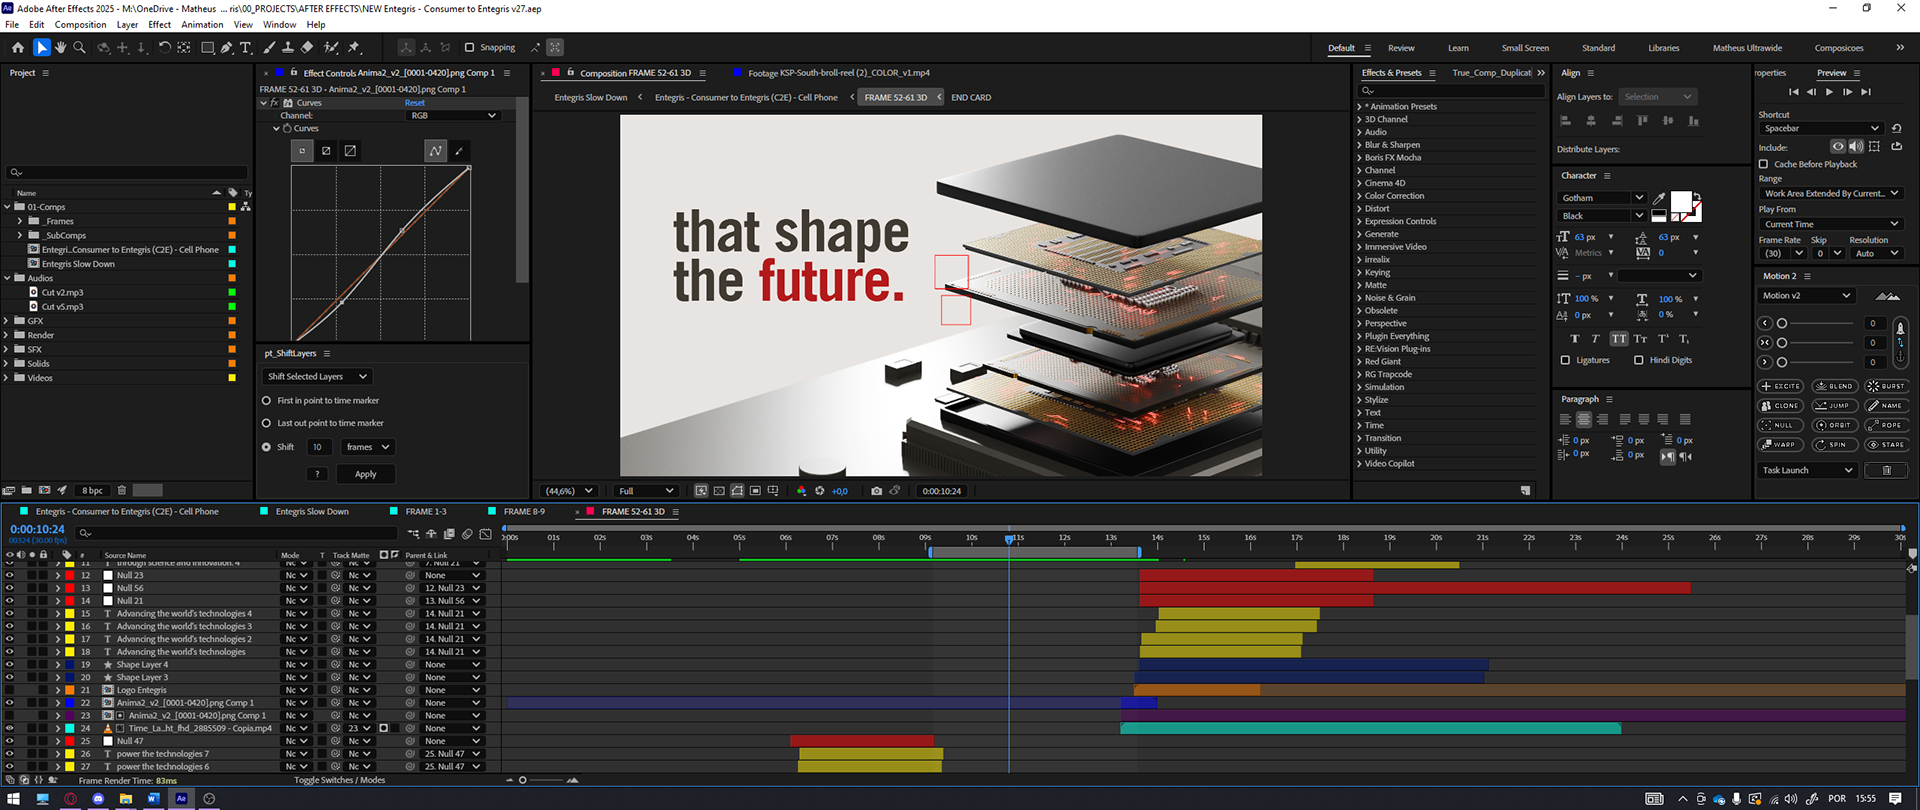This screenshot has width=1920, height=810.
Task: Select the Puppet Pin tool
Action: 354,47
